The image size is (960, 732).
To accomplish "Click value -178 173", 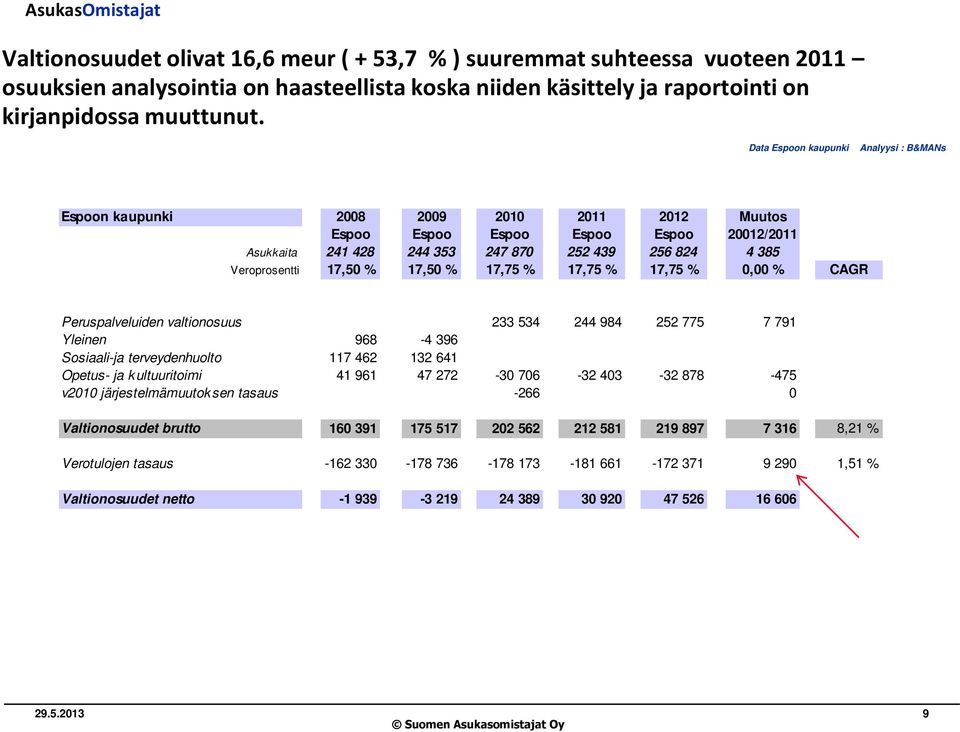I will 514,464.
